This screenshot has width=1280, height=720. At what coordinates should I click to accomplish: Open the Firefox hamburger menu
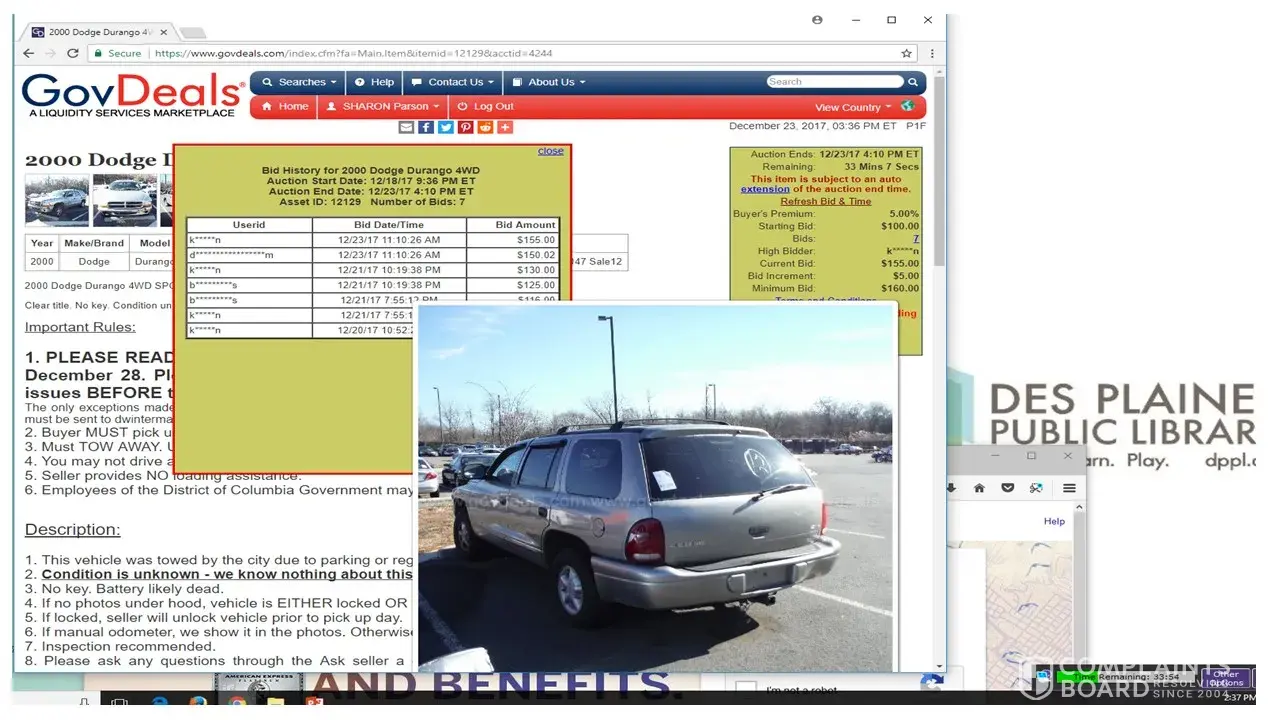(1069, 488)
